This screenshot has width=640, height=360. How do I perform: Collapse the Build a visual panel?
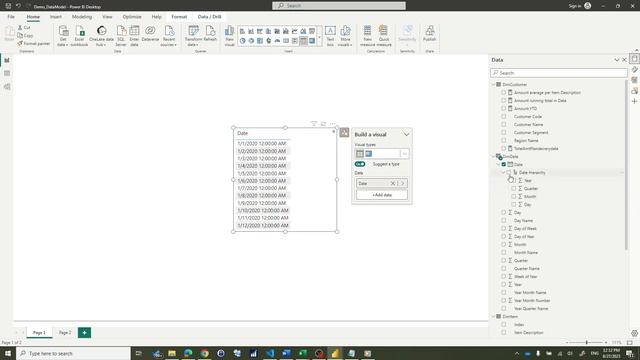pos(406,134)
